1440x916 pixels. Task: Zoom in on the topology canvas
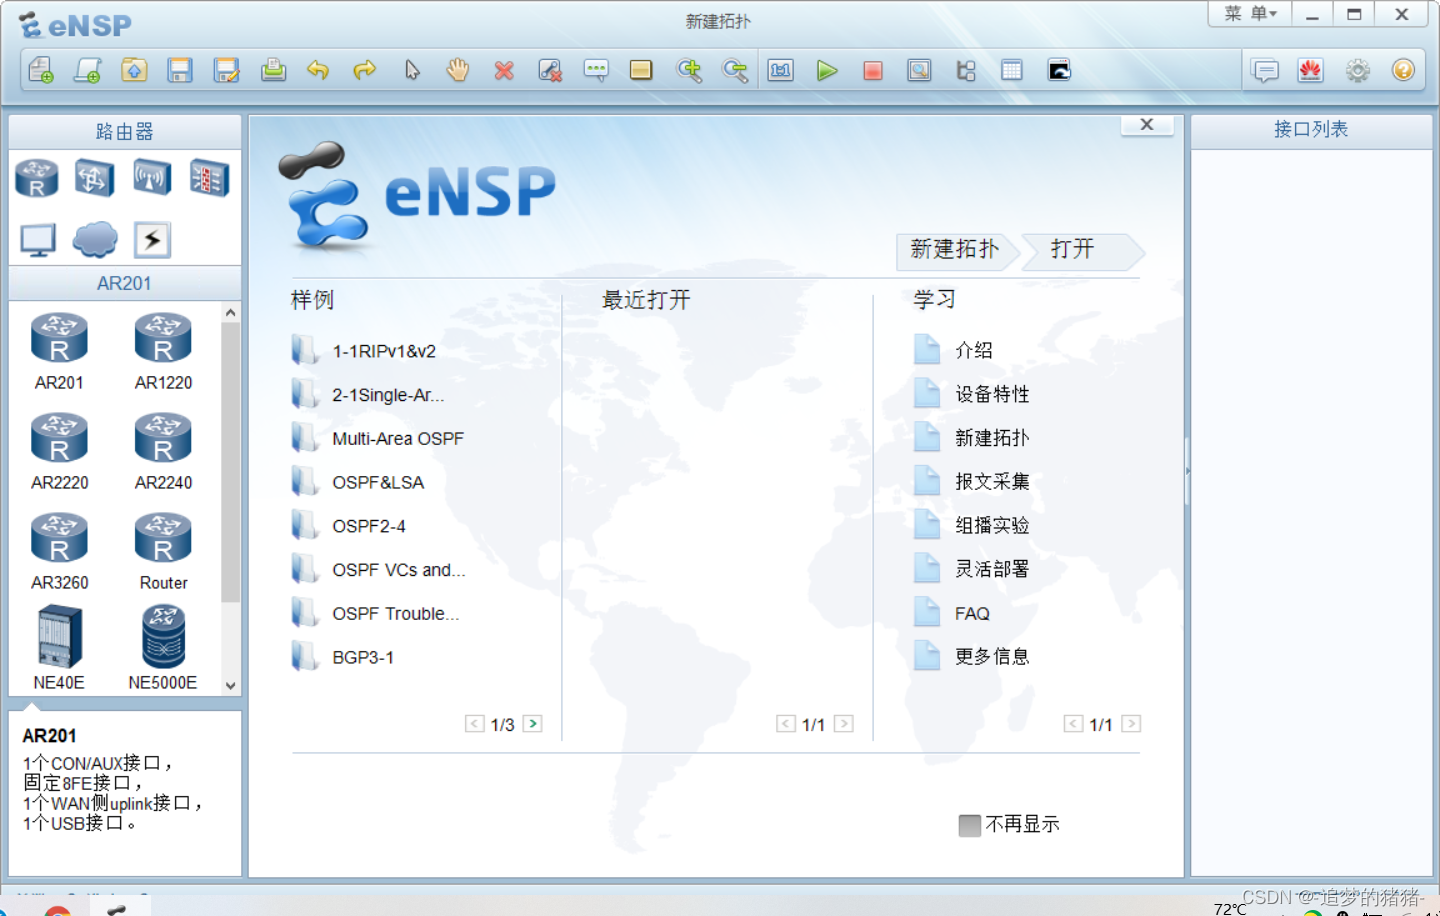(689, 70)
